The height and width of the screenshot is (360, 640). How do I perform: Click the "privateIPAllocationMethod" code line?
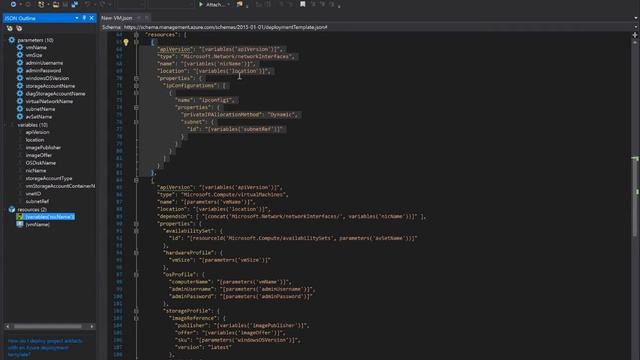(239, 115)
